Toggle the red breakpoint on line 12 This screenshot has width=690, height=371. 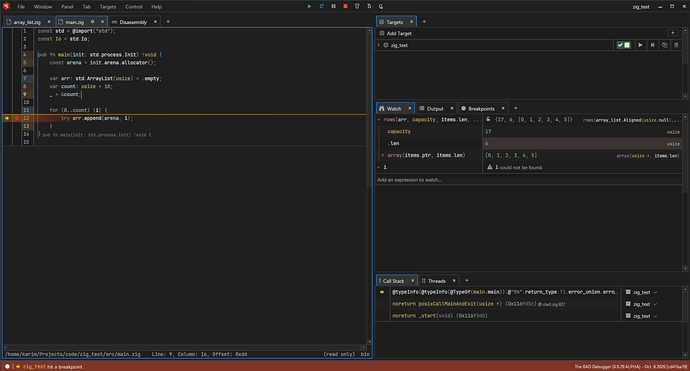click(x=17, y=118)
